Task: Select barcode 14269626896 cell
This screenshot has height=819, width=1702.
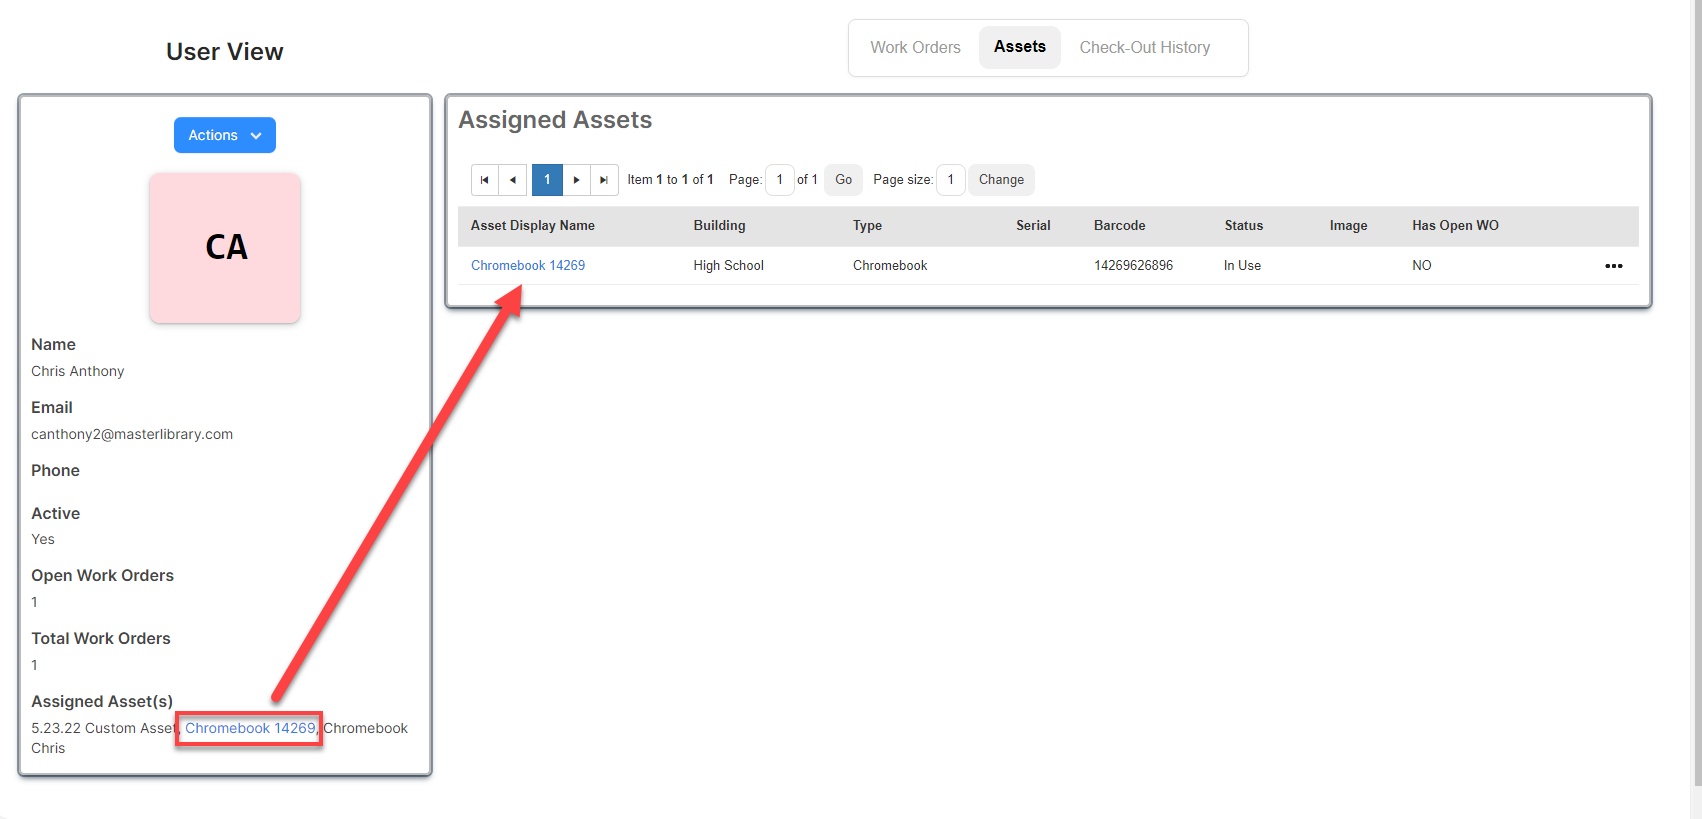Action: (x=1133, y=265)
